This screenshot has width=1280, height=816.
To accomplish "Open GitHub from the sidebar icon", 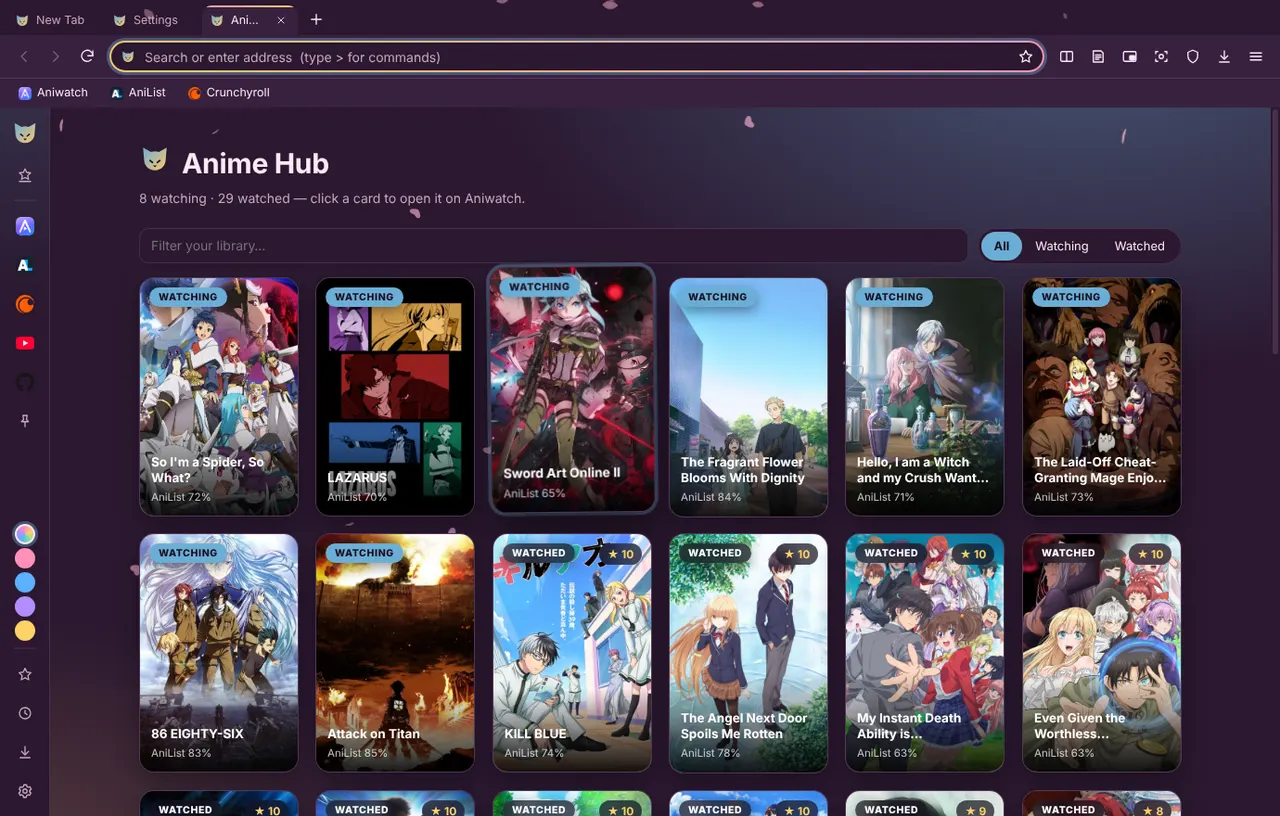I will coord(25,382).
